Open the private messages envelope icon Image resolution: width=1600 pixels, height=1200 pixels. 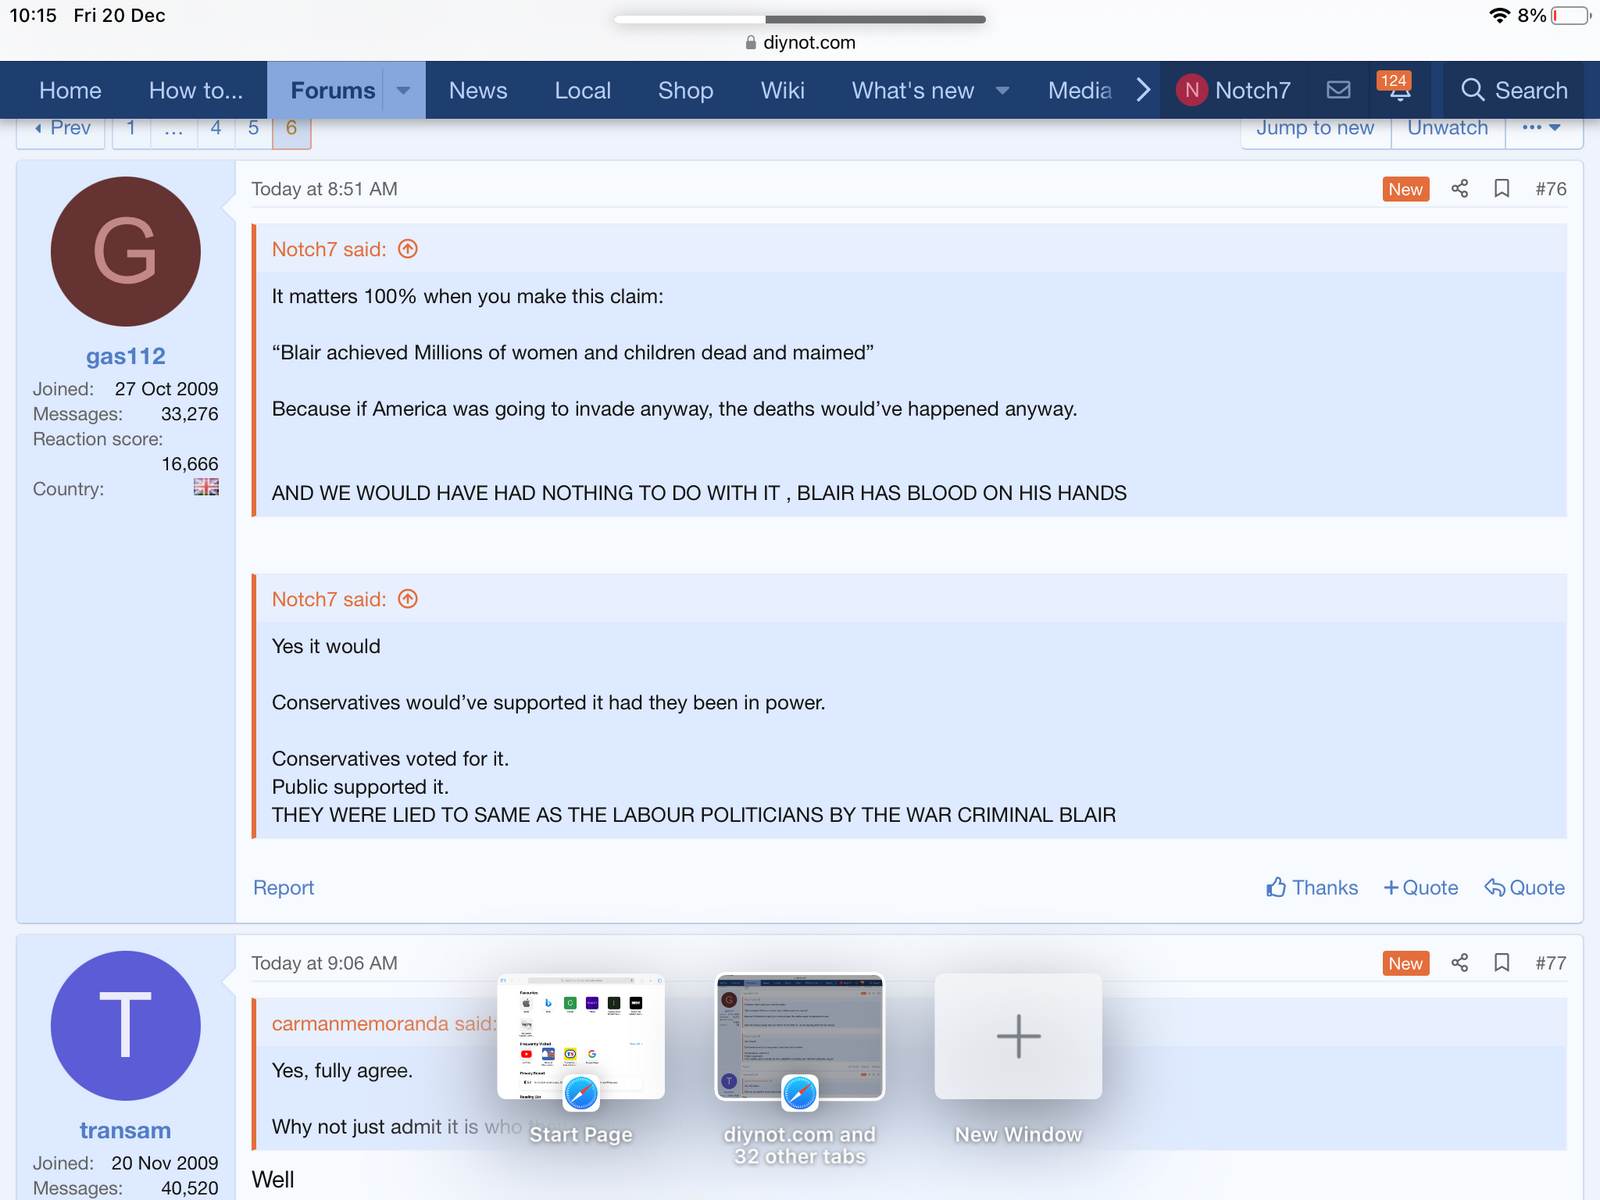pyautogui.click(x=1338, y=90)
